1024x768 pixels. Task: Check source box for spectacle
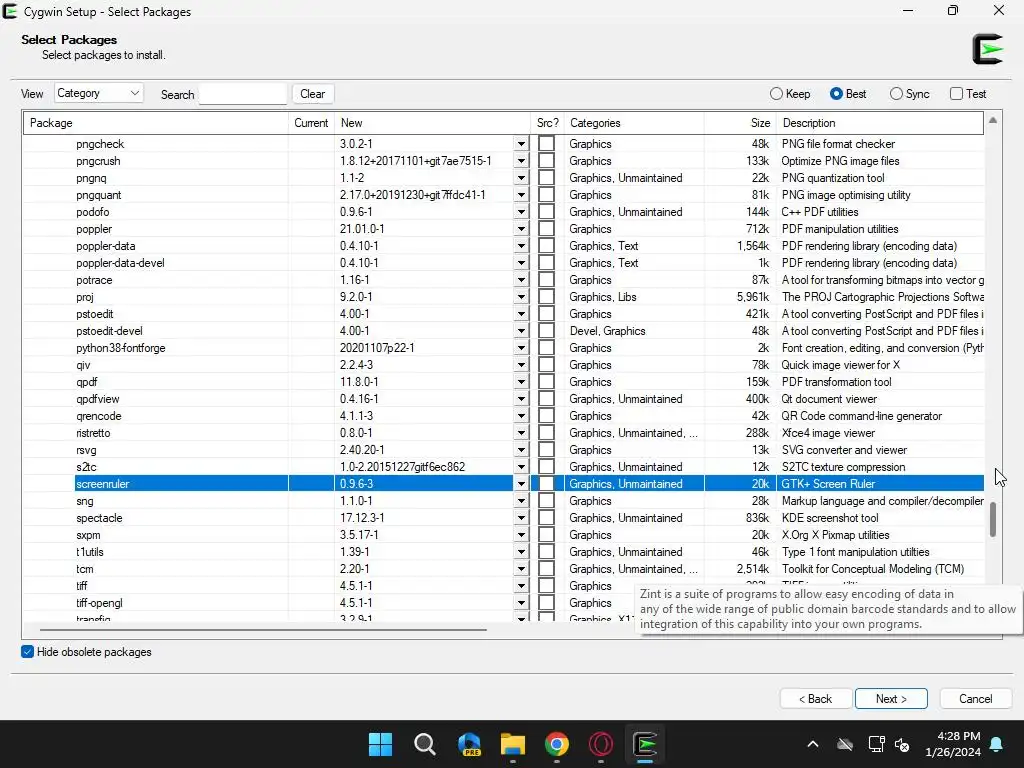pyautogui.click(x=547, y=518)
